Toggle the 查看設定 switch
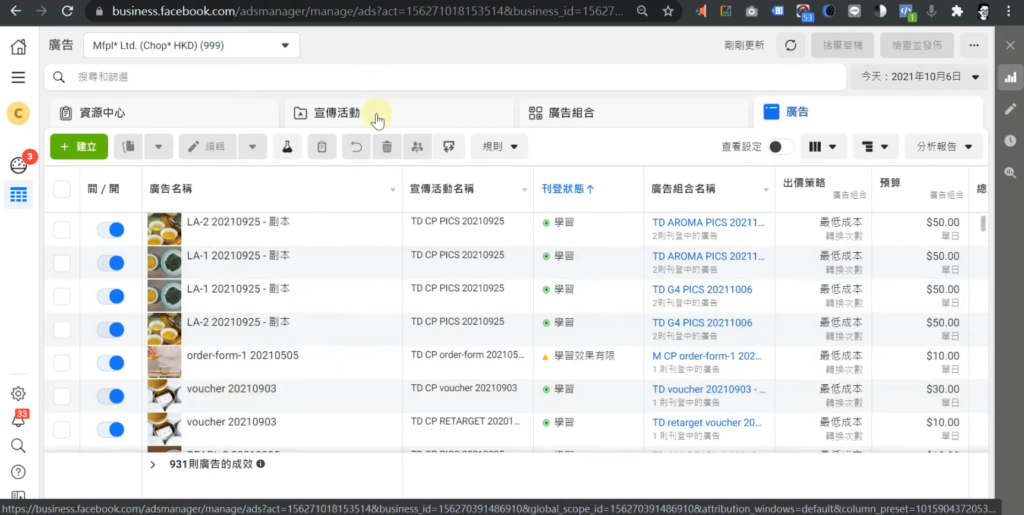This screenshot has width=1024, height=515. coord(781,147)
